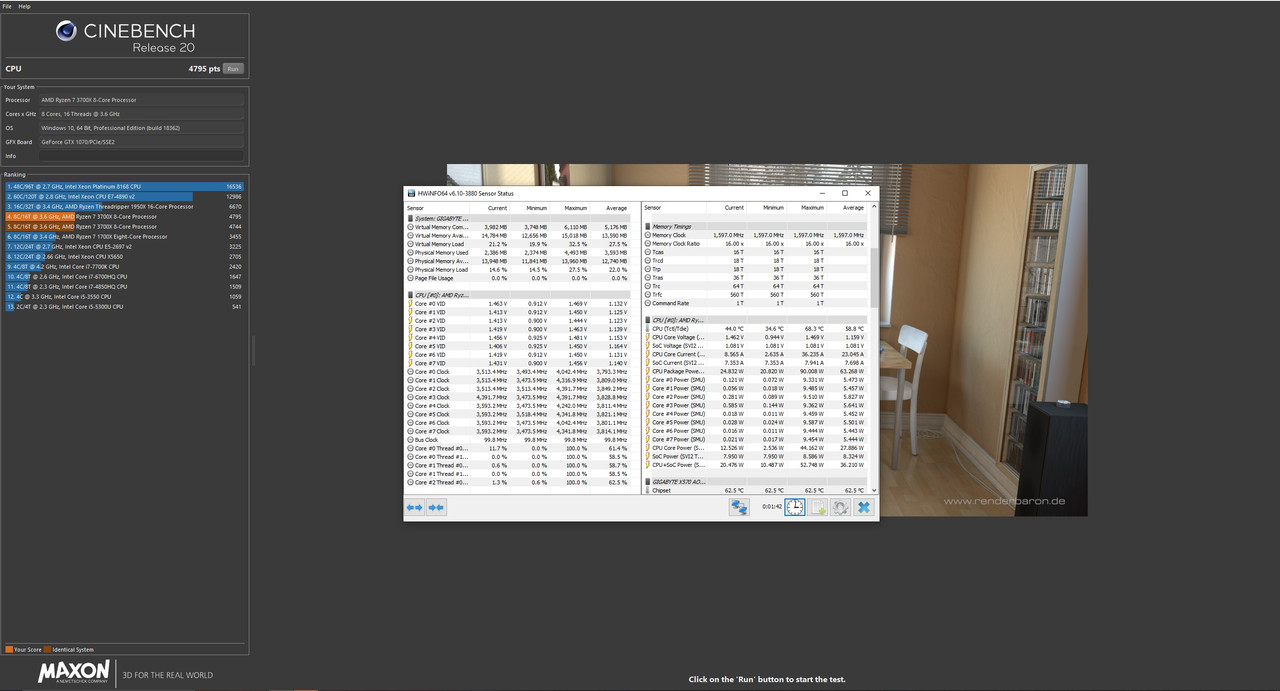Click HWiNFO expand-columns blue arrows icon

414,508
